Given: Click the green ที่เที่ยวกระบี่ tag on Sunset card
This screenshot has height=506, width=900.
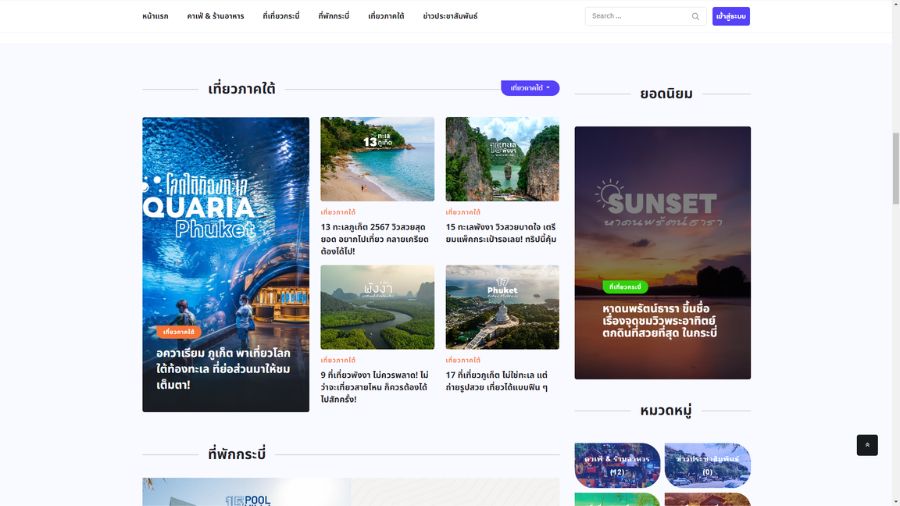Looking at the screenshot, I should pos(625,287).
